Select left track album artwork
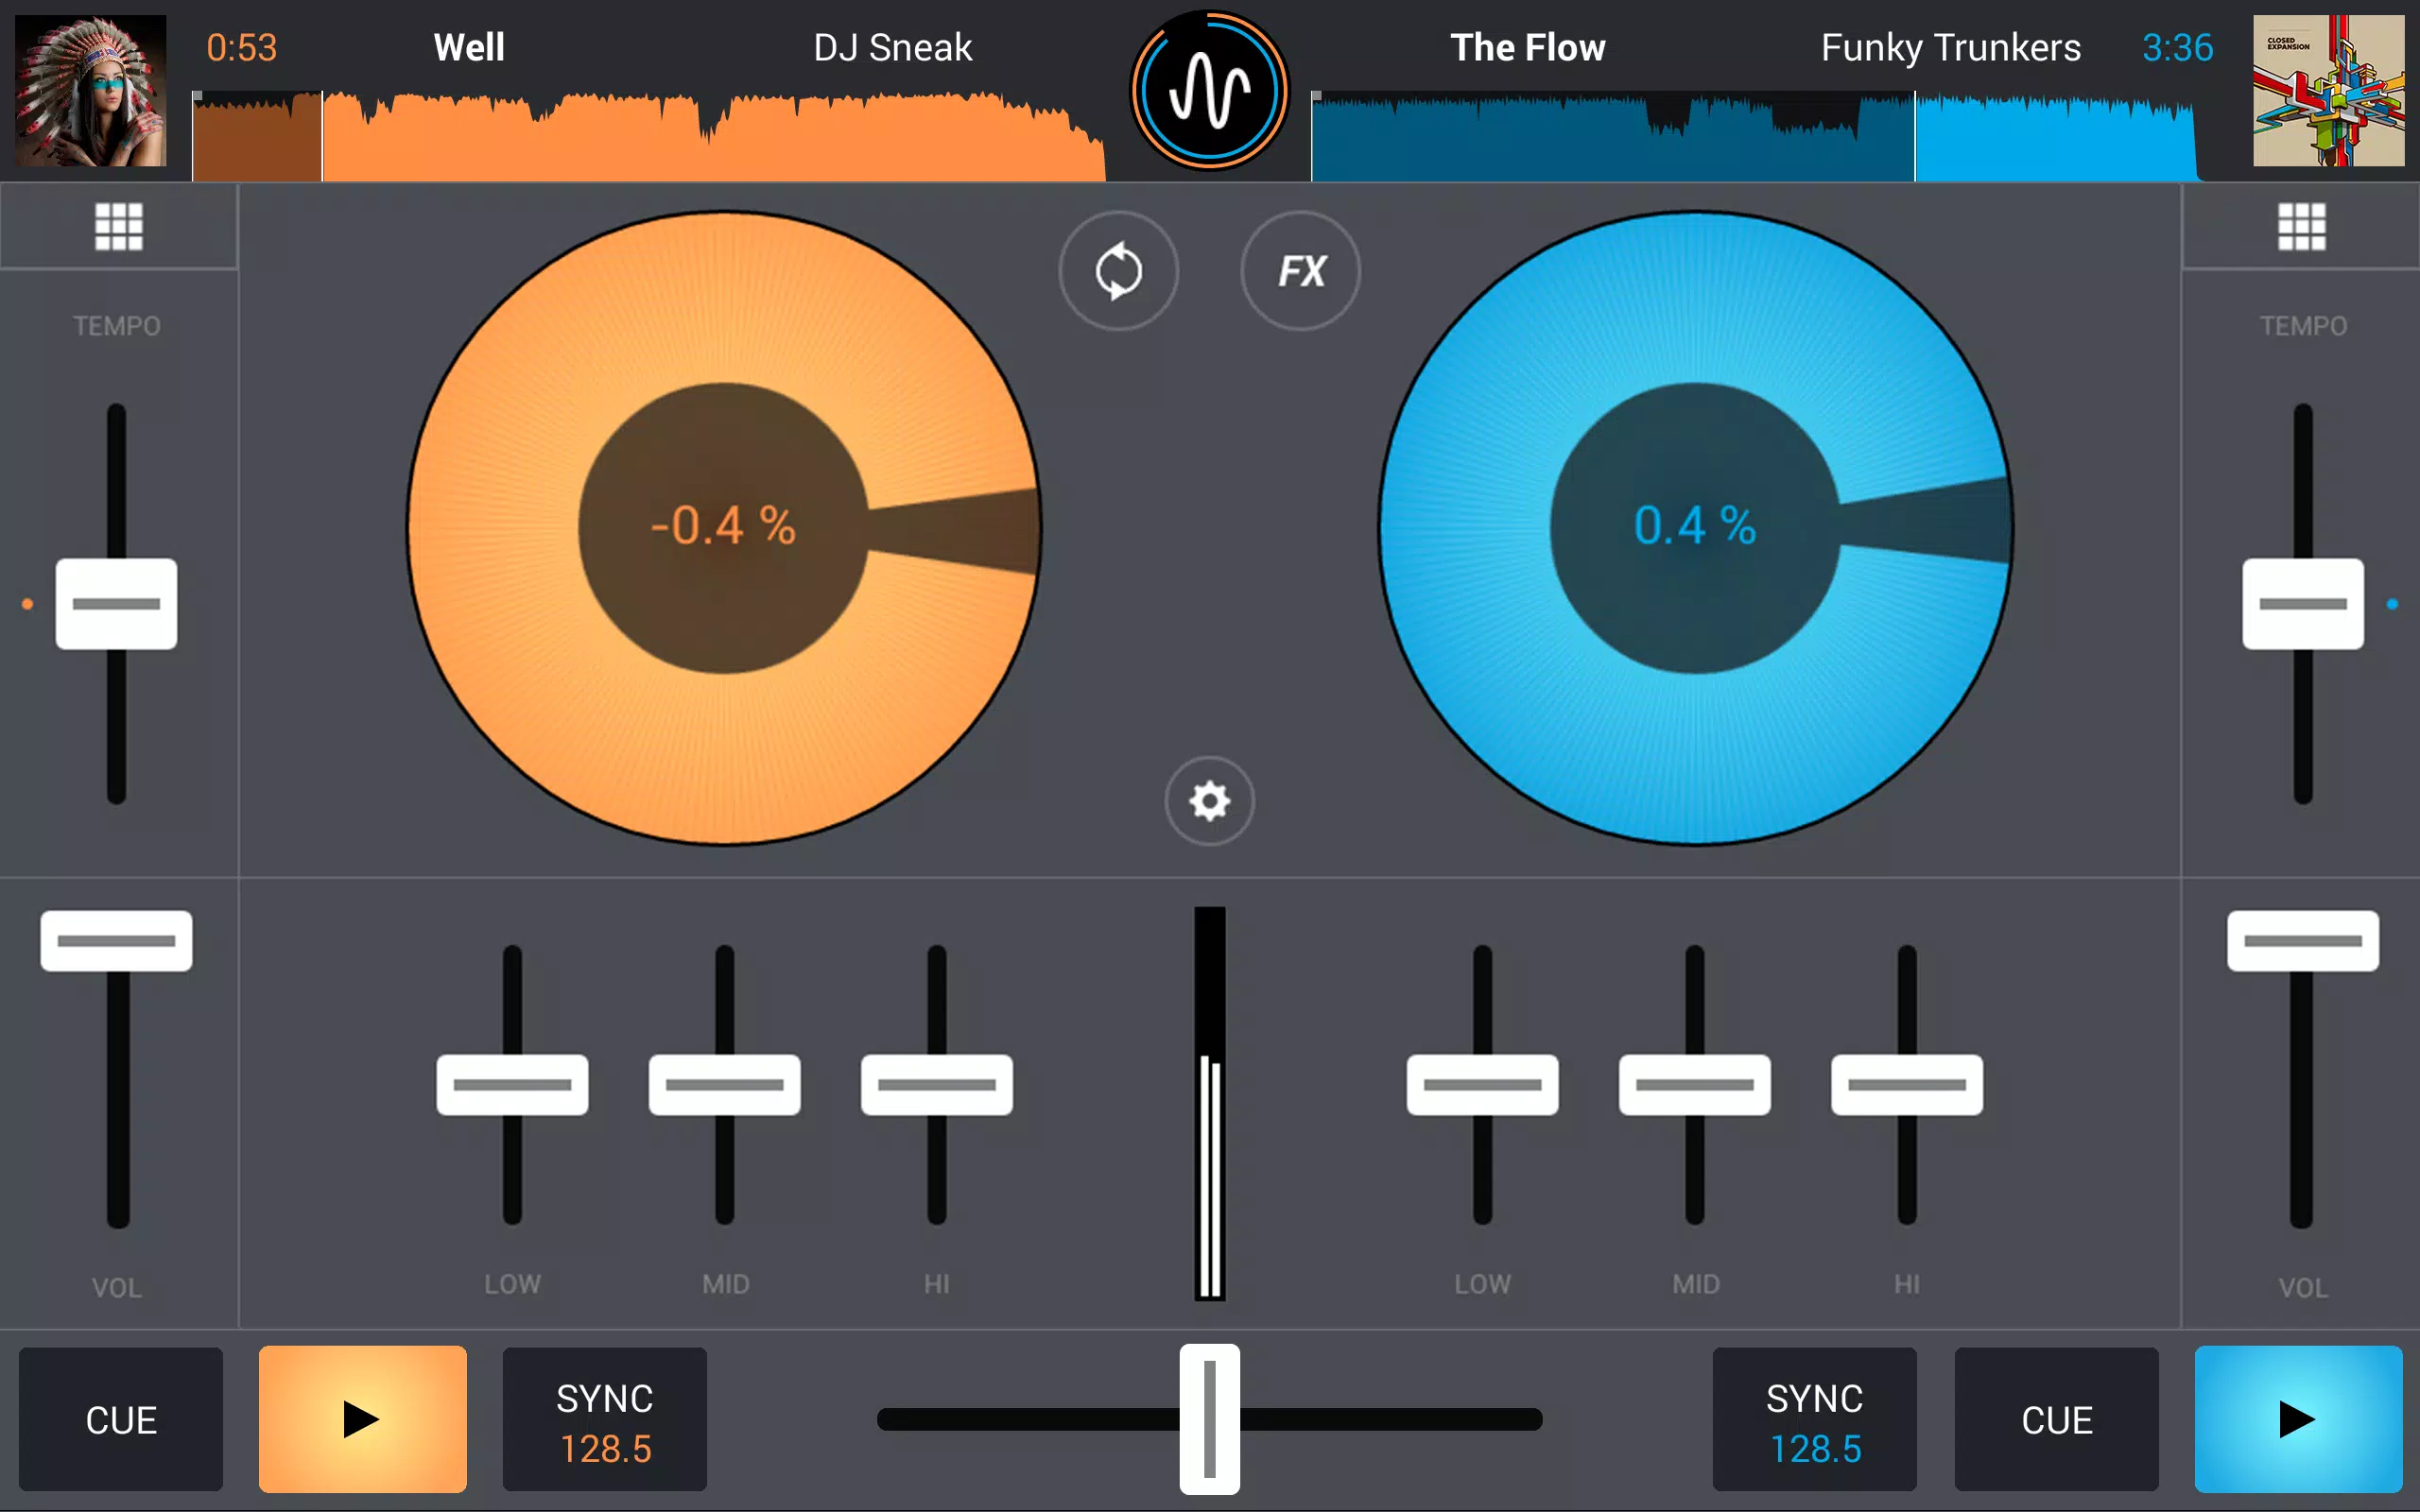Image resolution: width=2420 pixels, height=1512 pixels. pos(93,93)
